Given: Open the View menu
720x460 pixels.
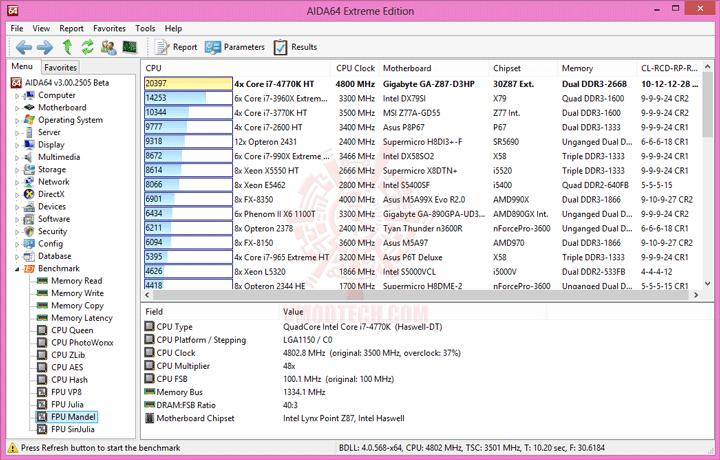Looking at the screenshot, I should point(41,28).
